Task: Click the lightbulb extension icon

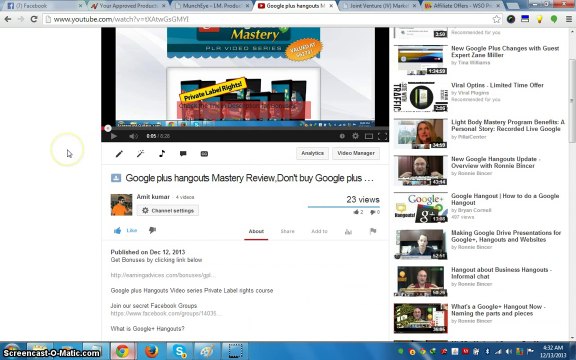Action: click(539, 19)
